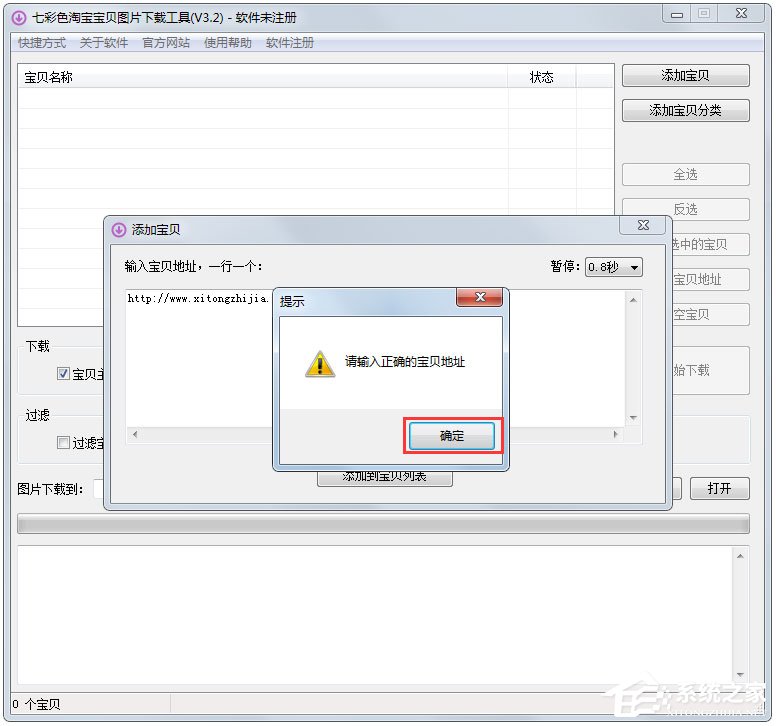Toggle the 宝贝主 download checkbox
Image resolution: width=776 pixels, height=726 pixels.
63,374
